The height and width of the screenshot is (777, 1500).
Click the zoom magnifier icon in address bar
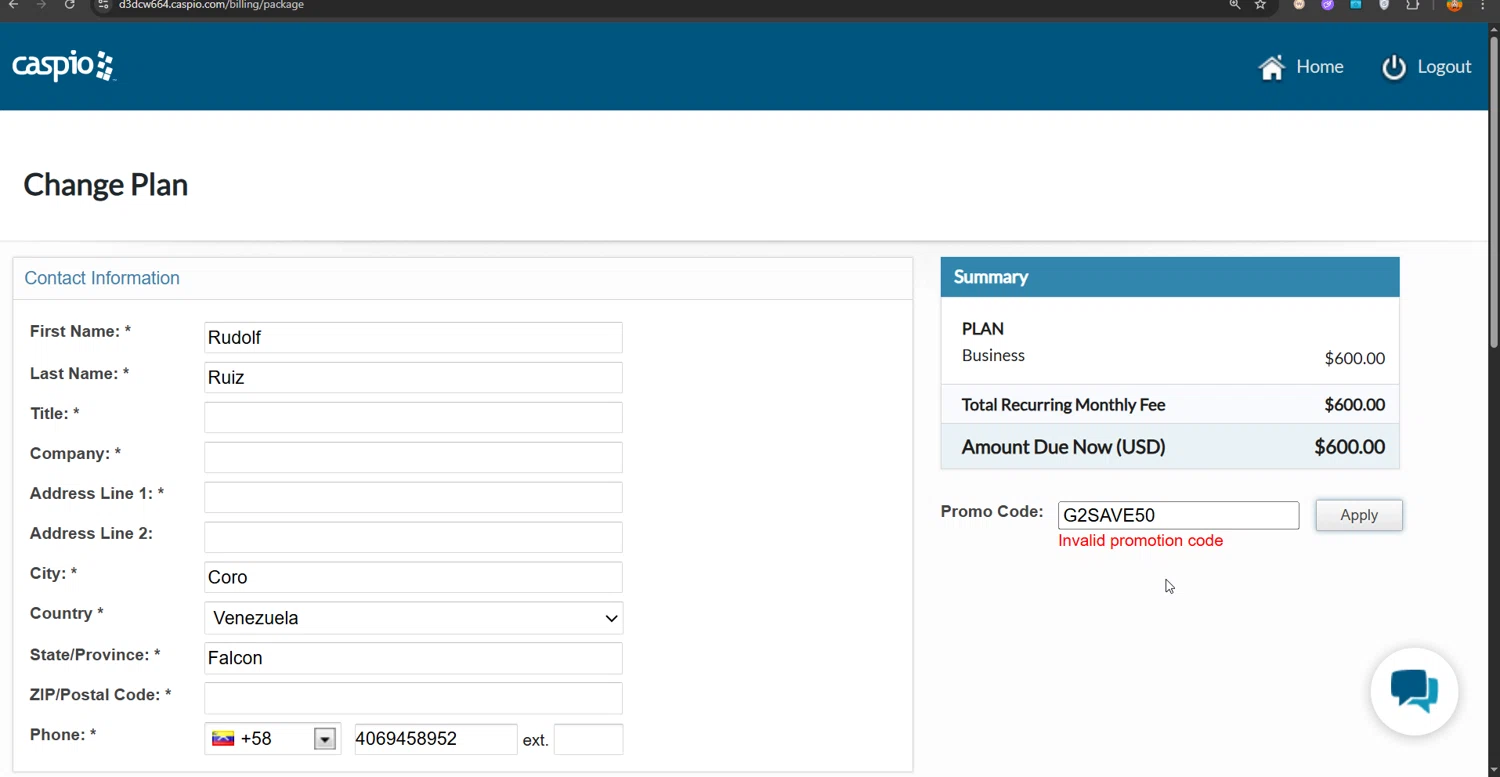point(1235,5)
